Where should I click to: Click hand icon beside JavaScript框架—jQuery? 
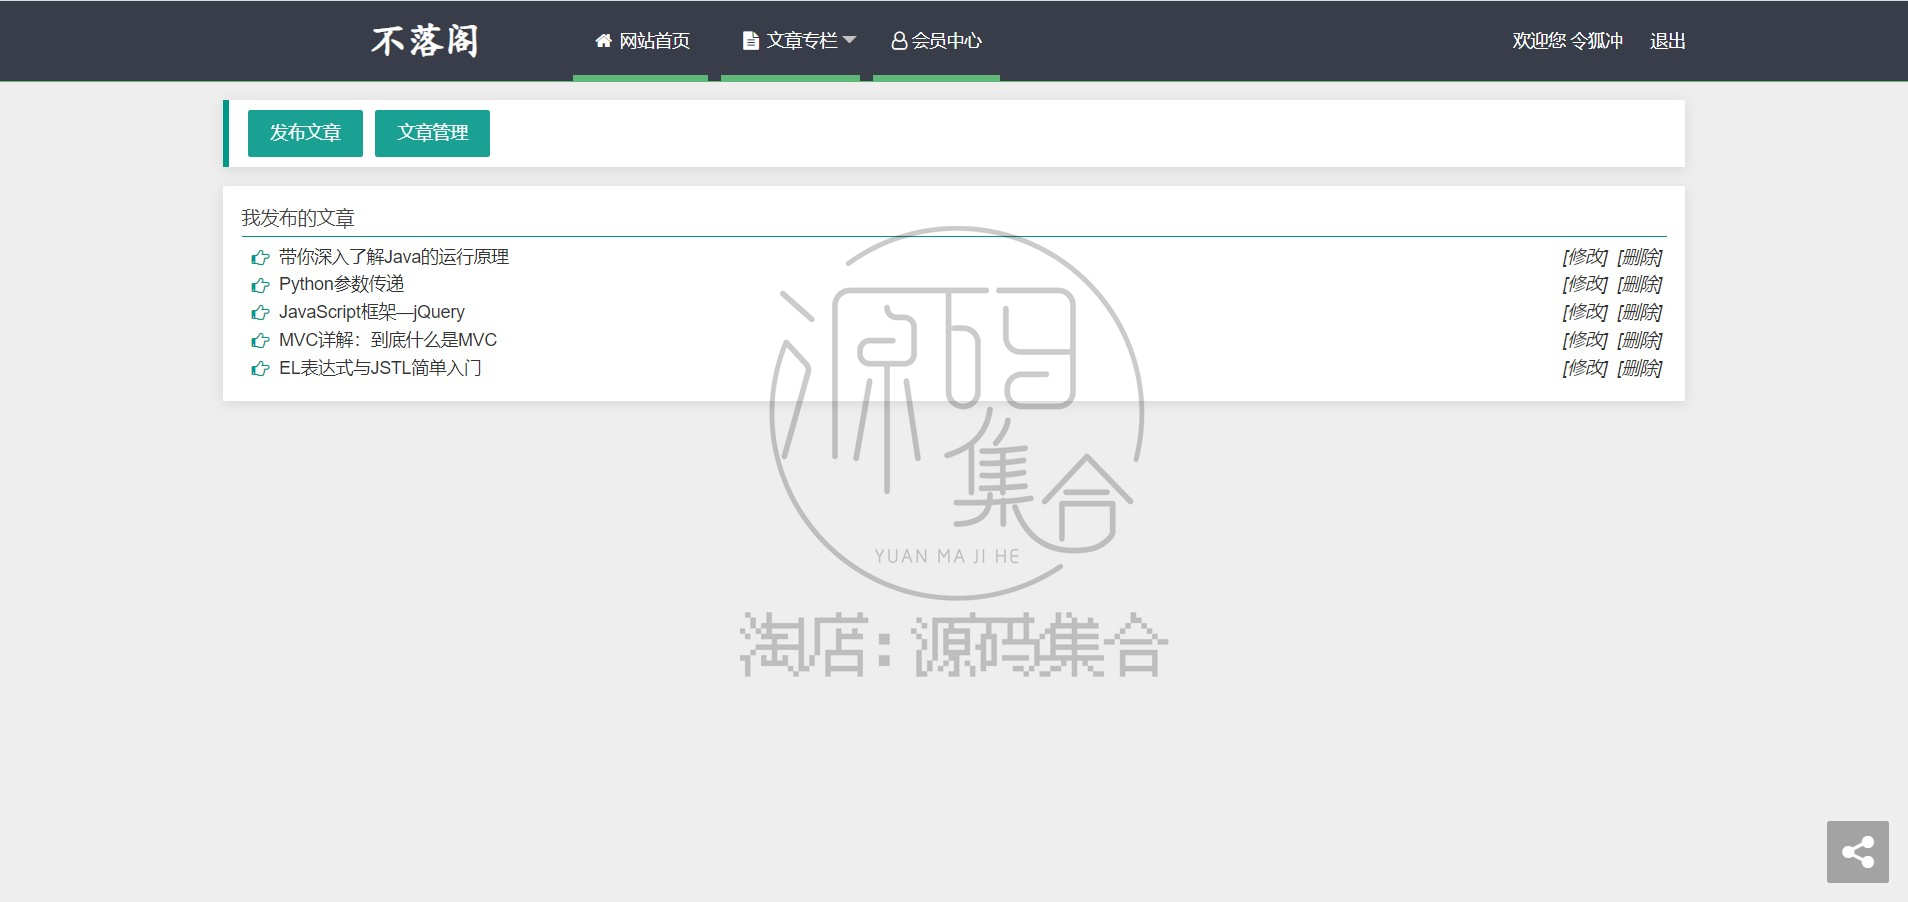point(260,313)
